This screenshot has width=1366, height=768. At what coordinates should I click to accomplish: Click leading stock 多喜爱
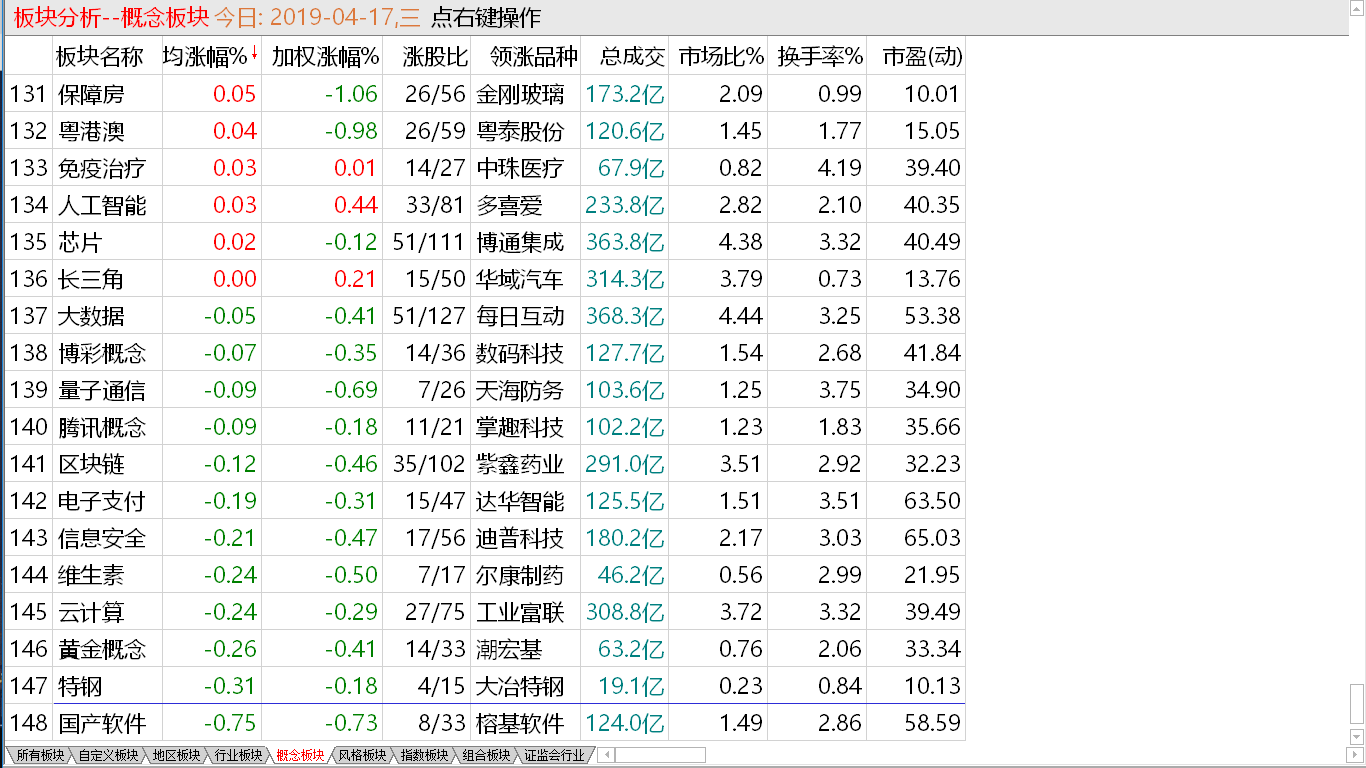[509, 205]
